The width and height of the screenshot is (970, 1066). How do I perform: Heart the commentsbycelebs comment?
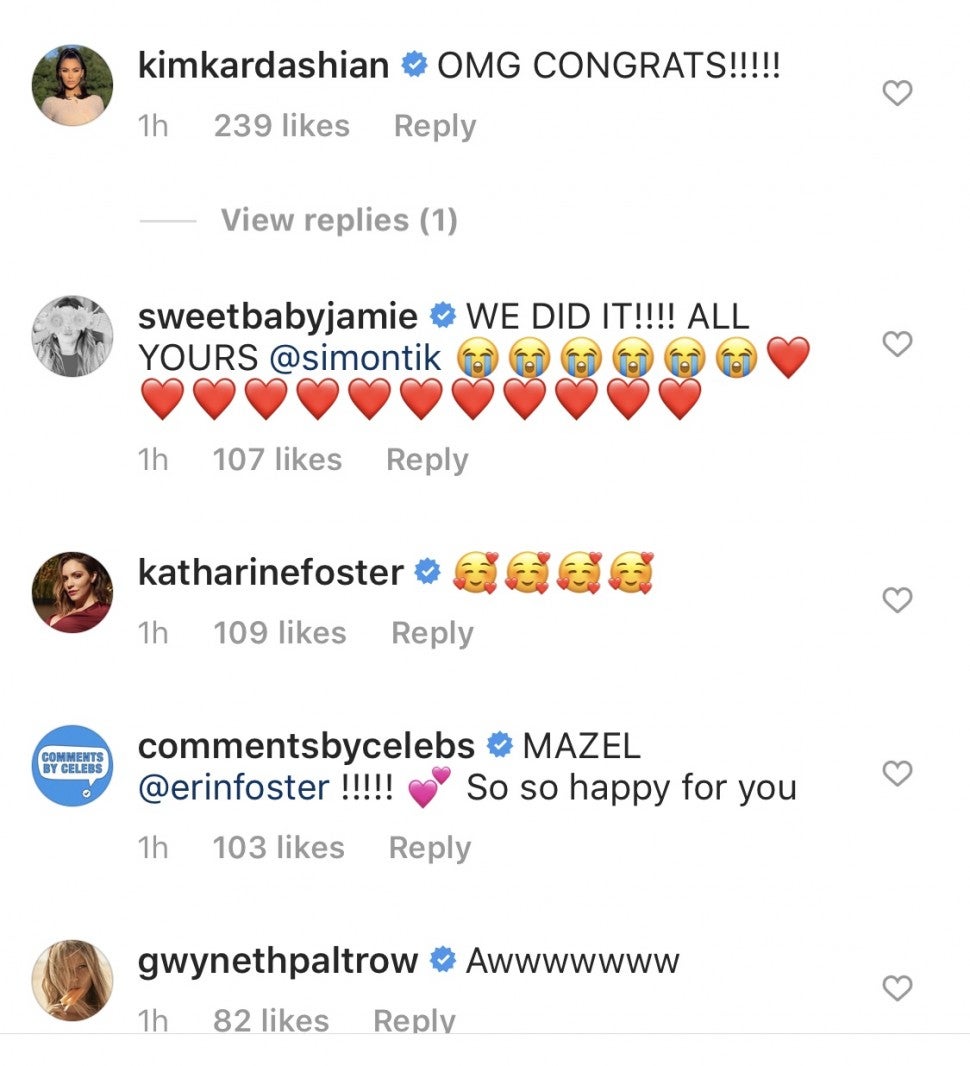897,773
